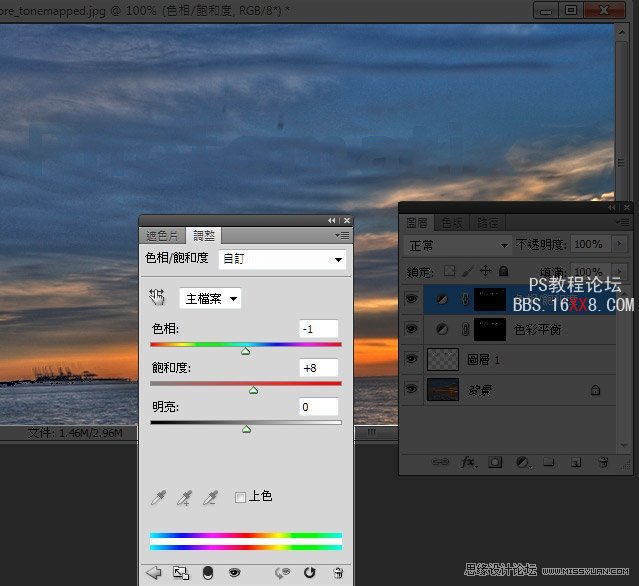Add layer mask icon in layers panel

coord(495,462)
